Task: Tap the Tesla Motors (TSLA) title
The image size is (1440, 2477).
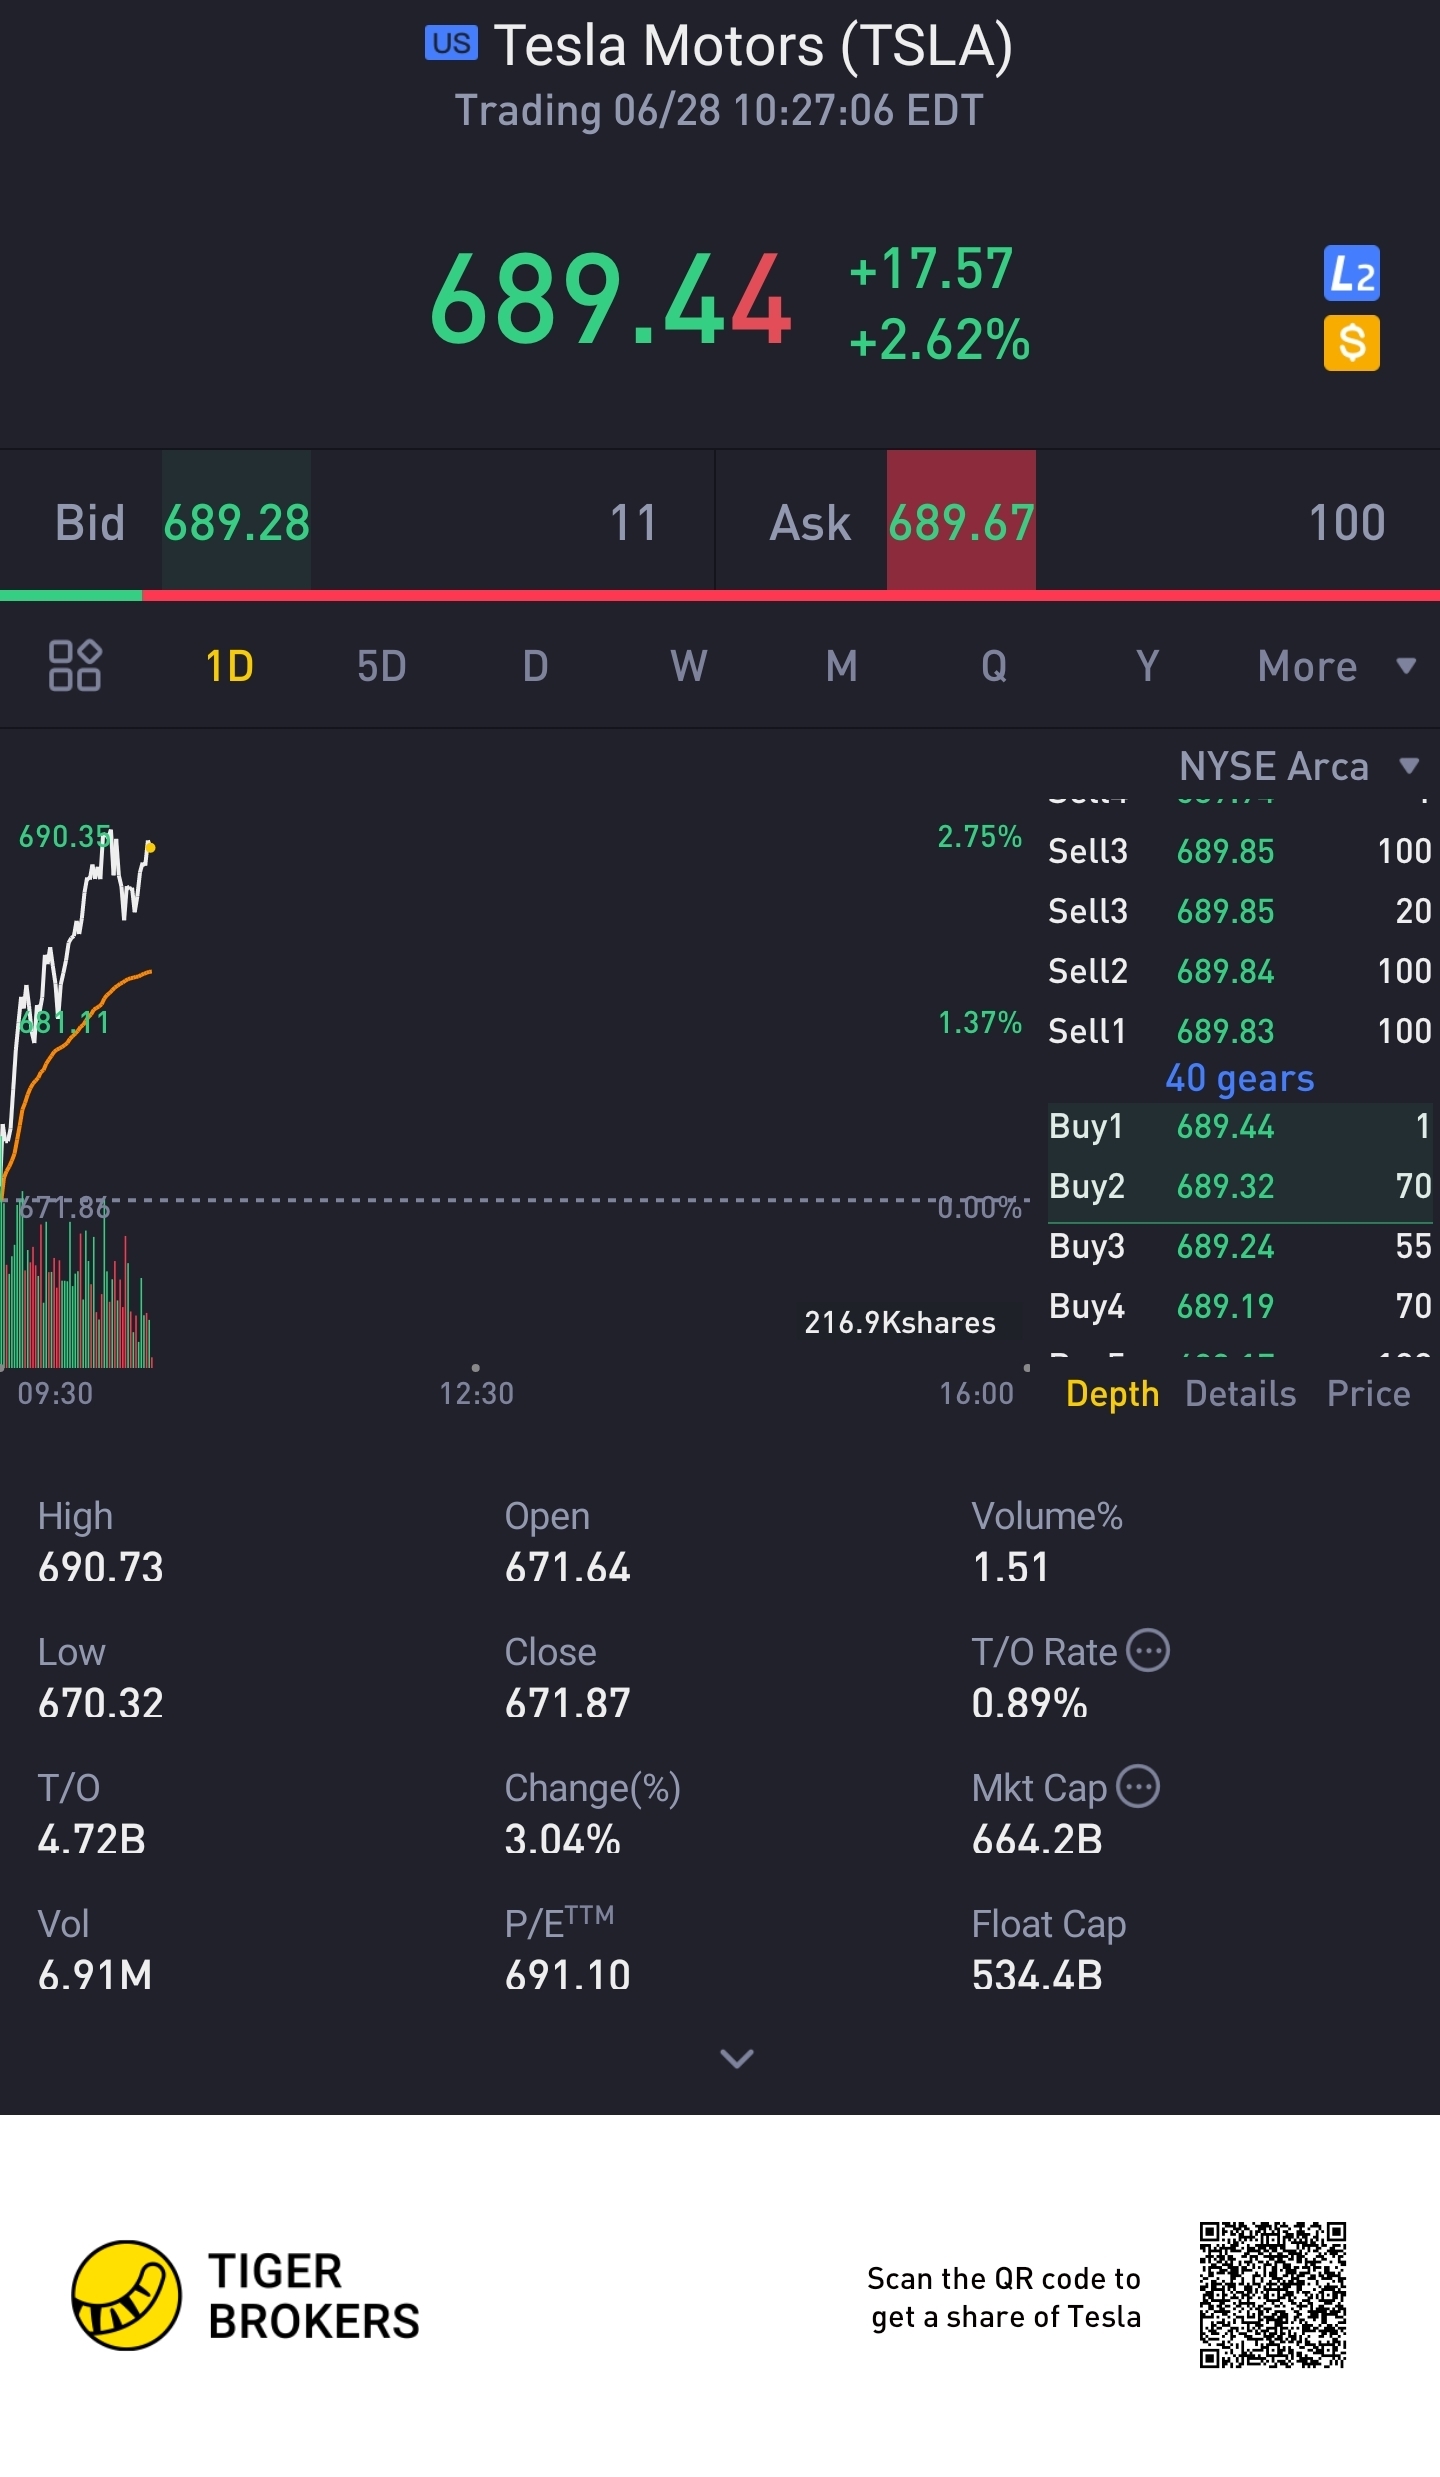Action: pyautogui.click(x=753, y=45)
